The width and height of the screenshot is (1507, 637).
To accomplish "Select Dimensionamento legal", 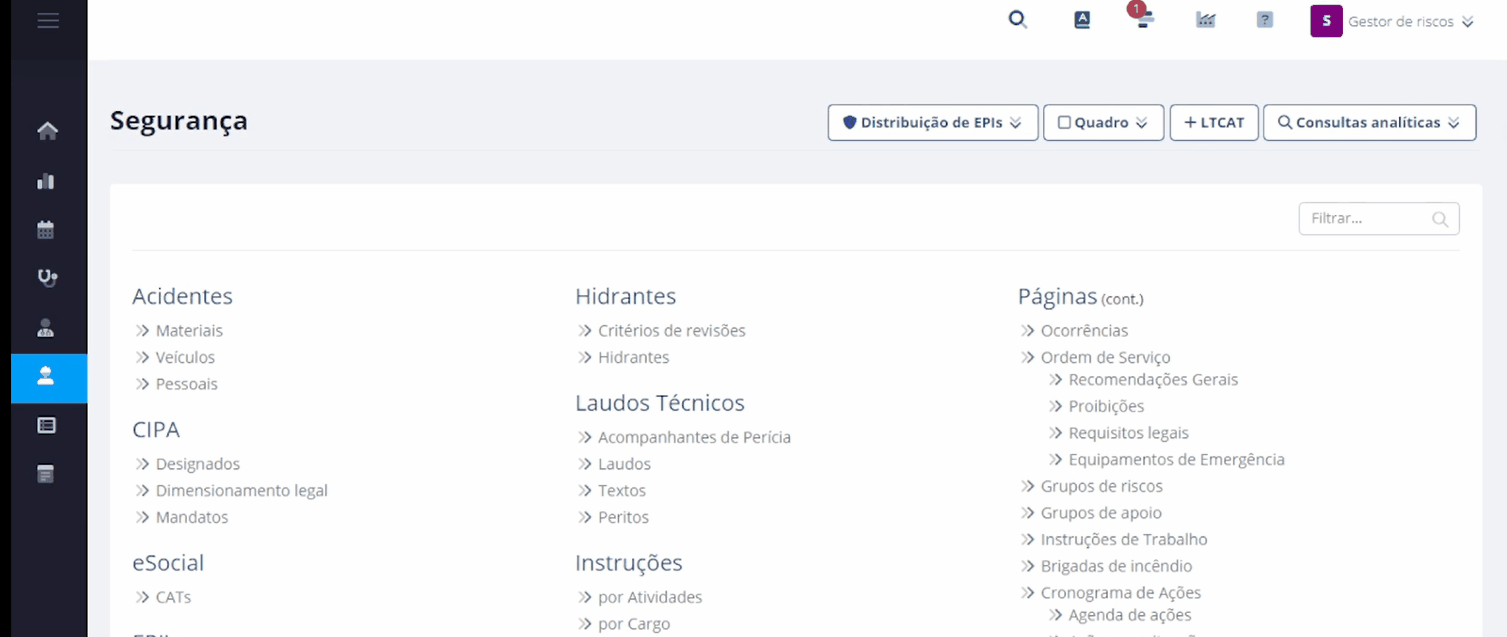I will [241, 491].
